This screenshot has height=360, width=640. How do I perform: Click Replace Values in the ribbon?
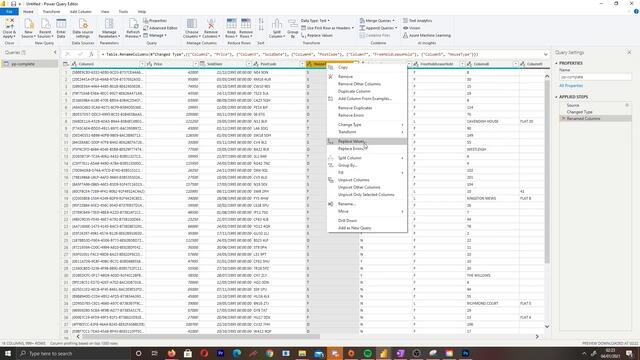point(317,36)
